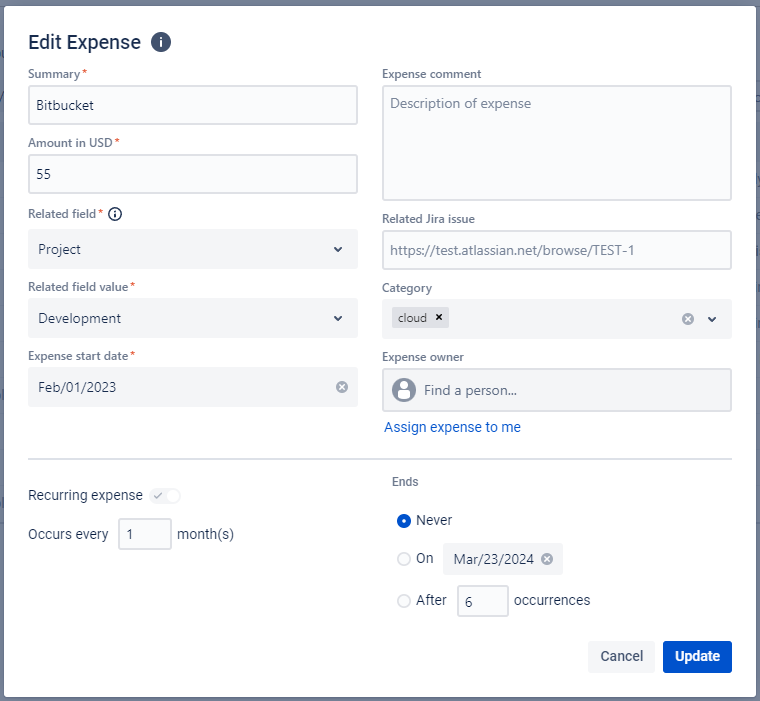Select the Never ends radio option
This screenshot has width=760, height=701.
tap(404, 520)
